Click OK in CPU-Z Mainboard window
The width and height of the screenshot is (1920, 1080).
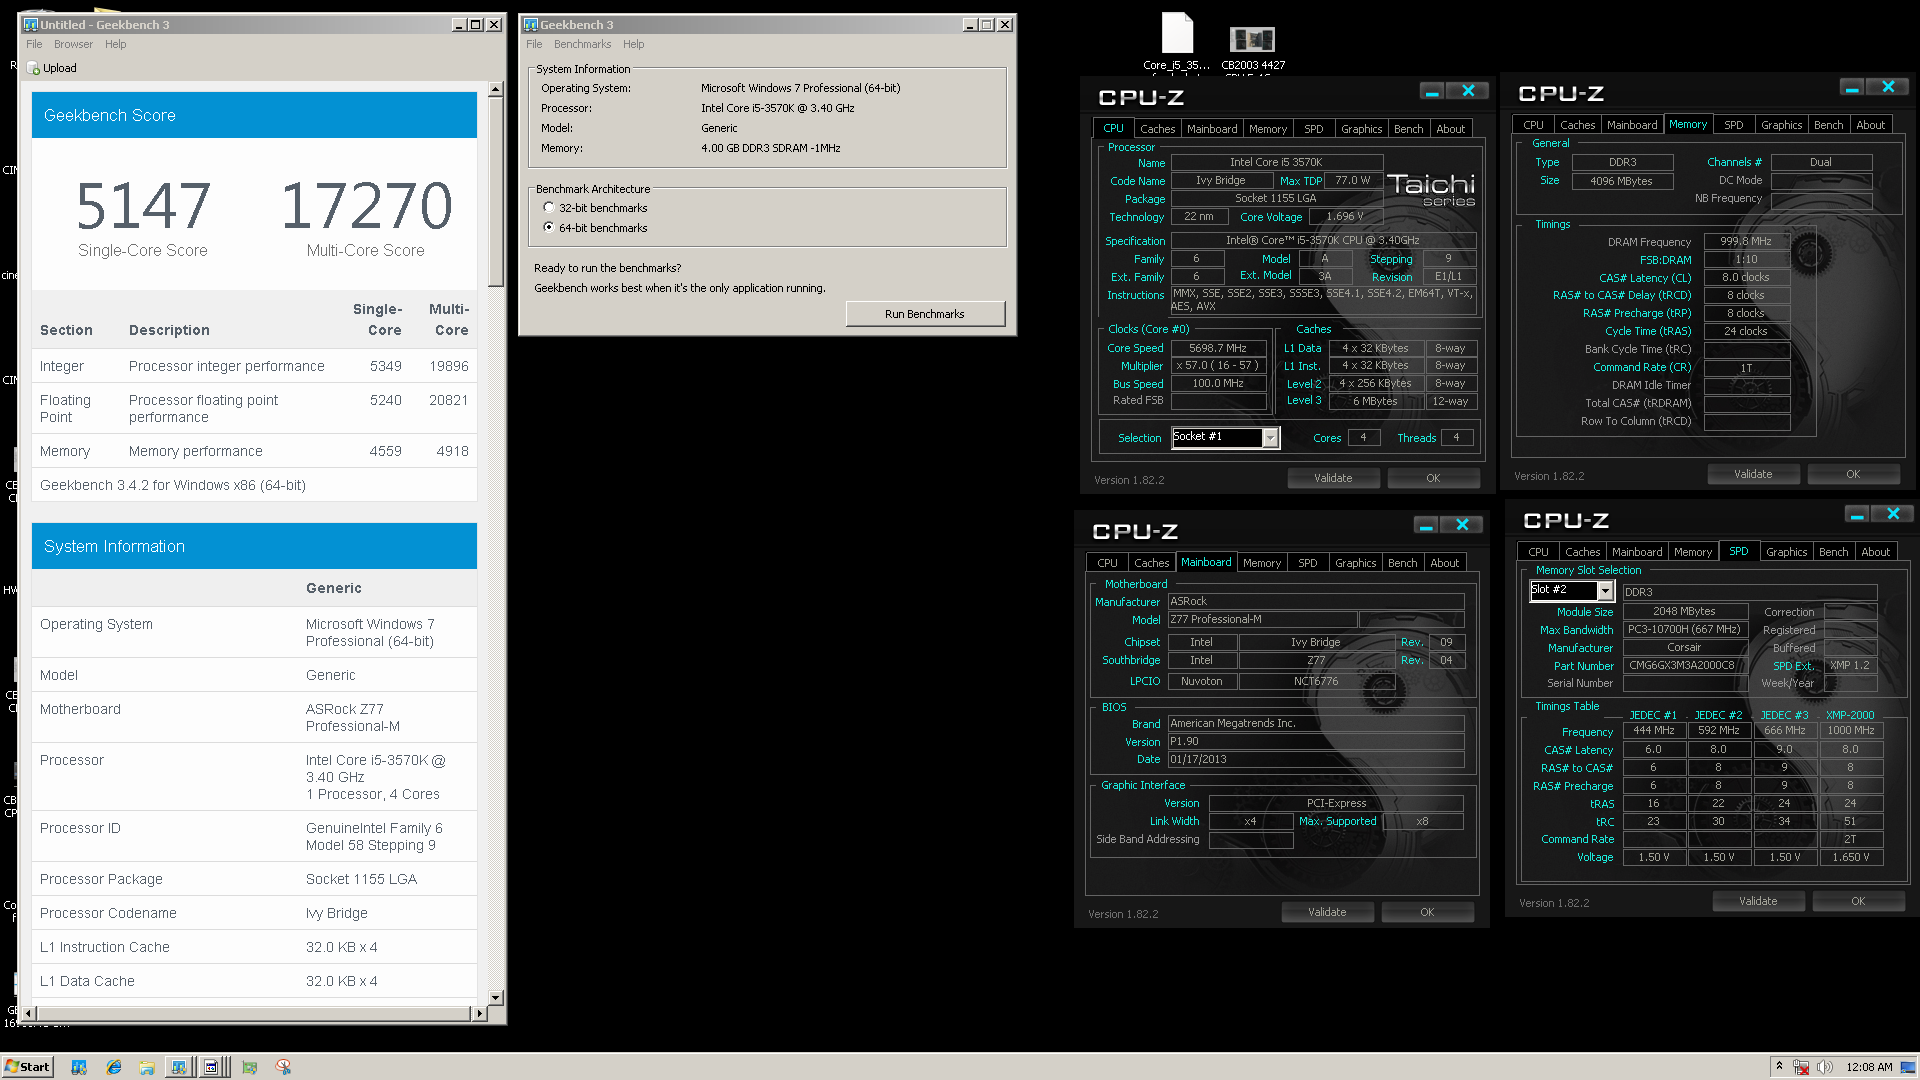coord(1427,912)
